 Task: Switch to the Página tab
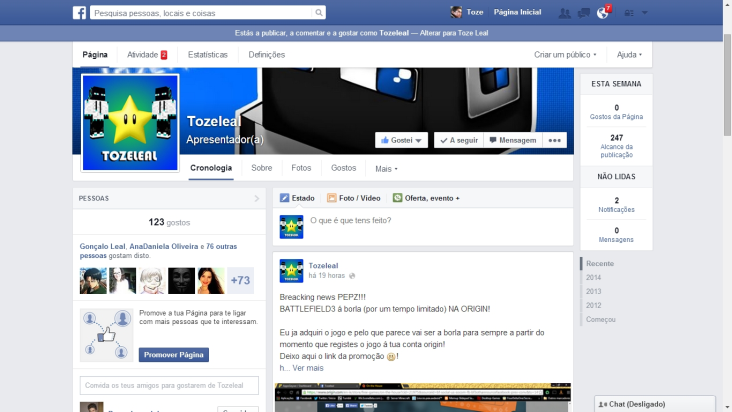tap(95, 55)
